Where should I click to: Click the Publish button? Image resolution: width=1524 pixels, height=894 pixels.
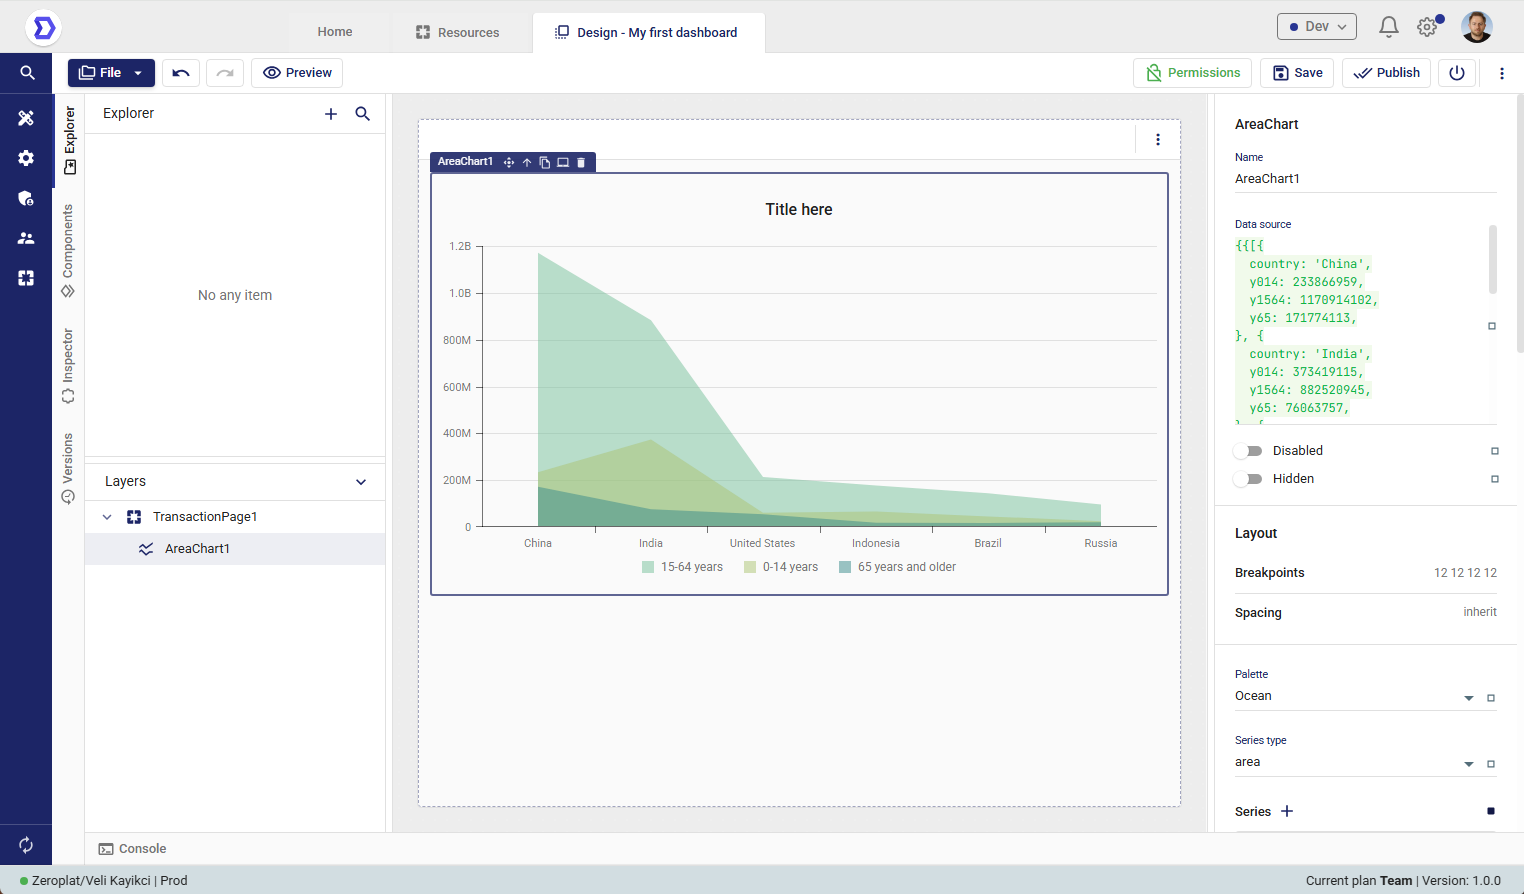[1387, 73]
